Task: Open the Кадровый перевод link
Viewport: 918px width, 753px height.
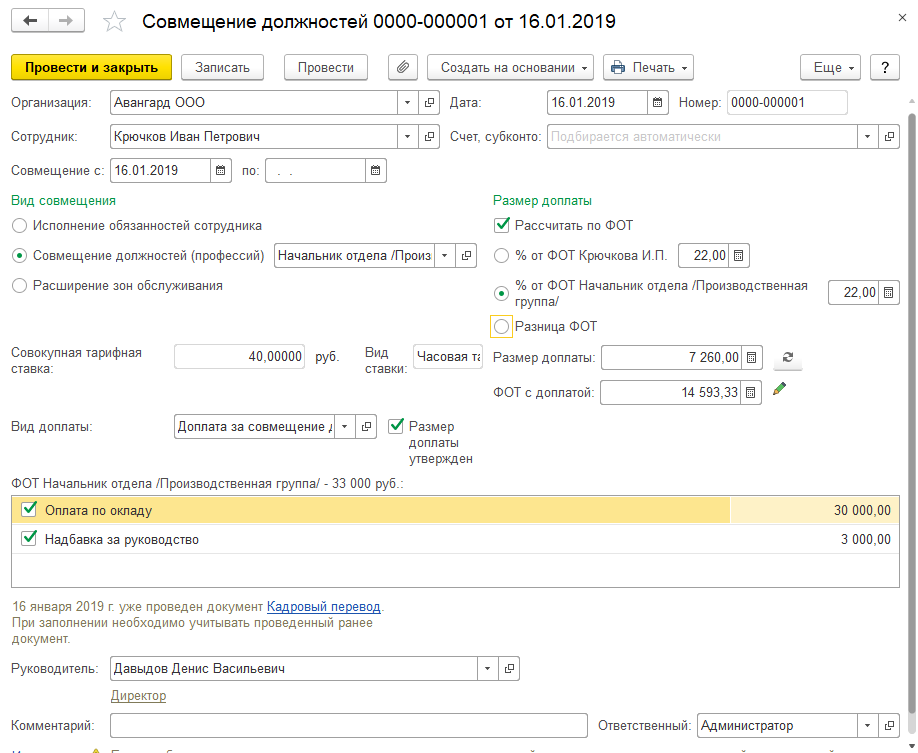Action: coord(323,606)
